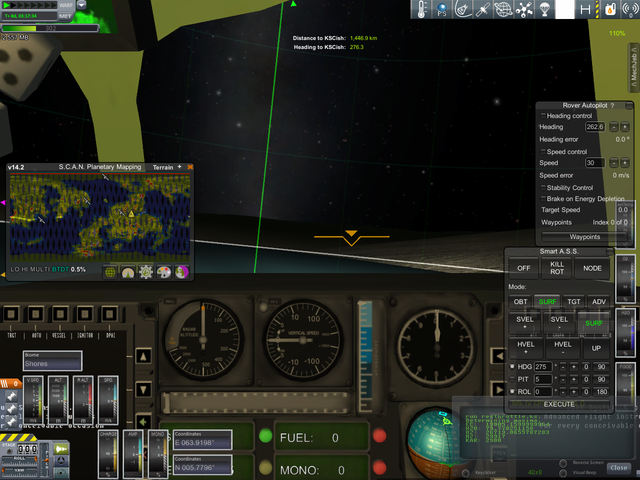Increase the Rover Autopilot Speed value

pos(624,163)
